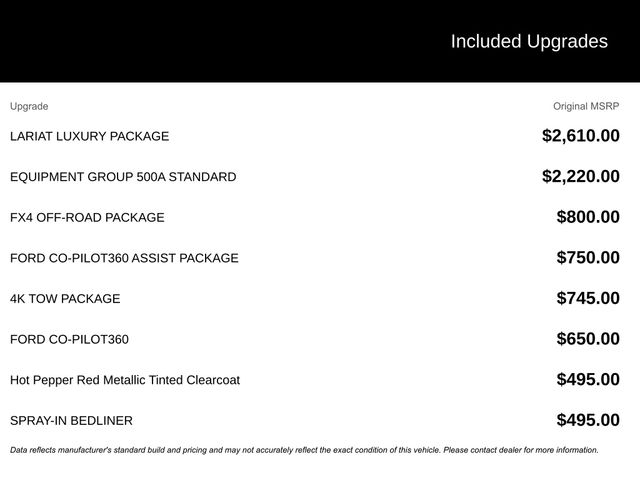The image size is (640, 480).
Task: Click the Original MSRP column header
Action: (586, 106)
